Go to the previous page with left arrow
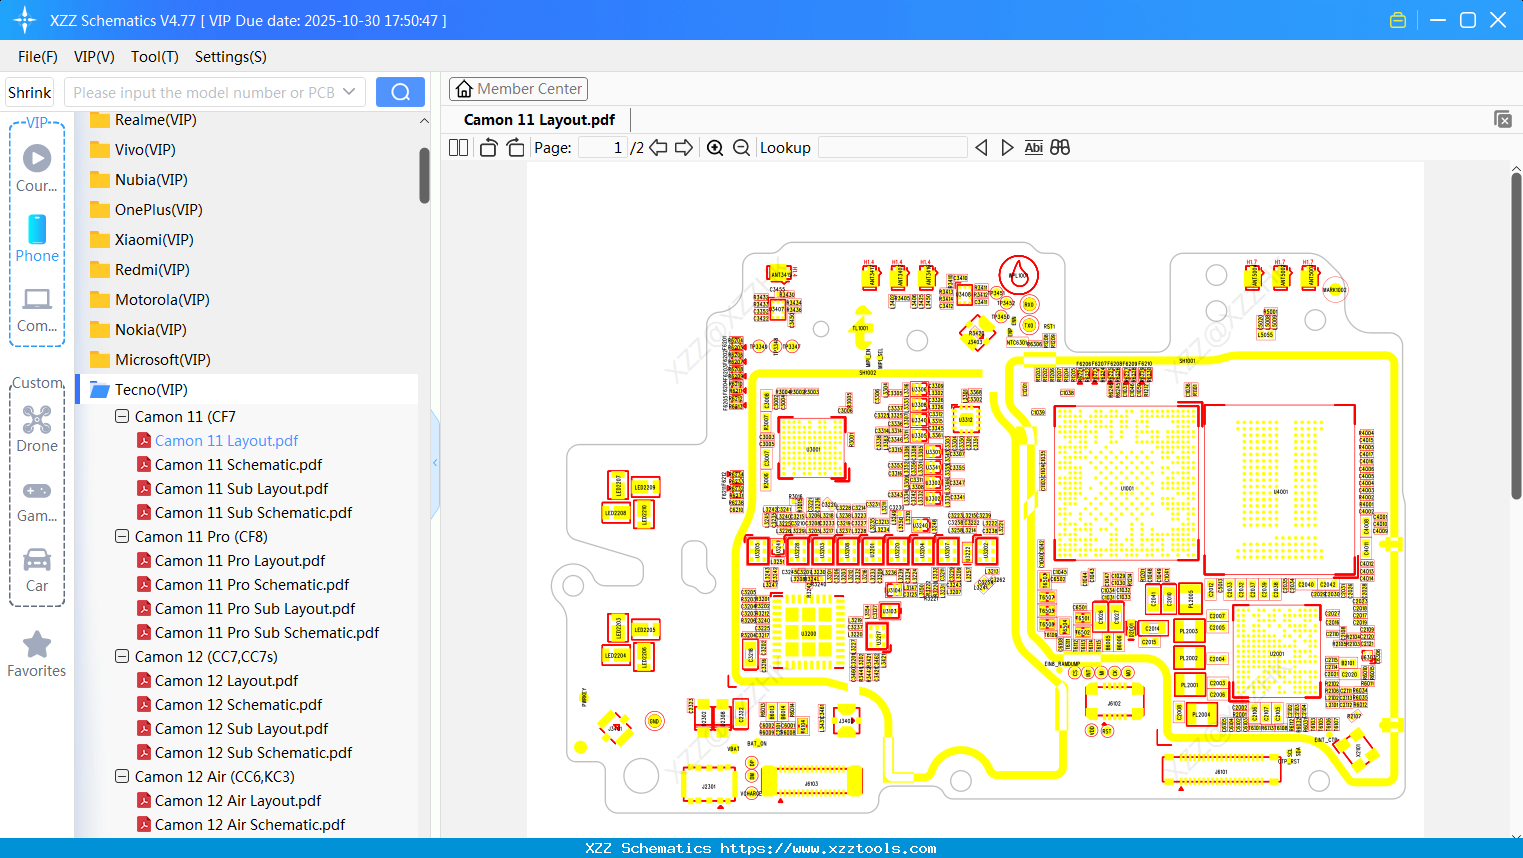The width and height of the screenshot is (1523, 858). (658, 147)
